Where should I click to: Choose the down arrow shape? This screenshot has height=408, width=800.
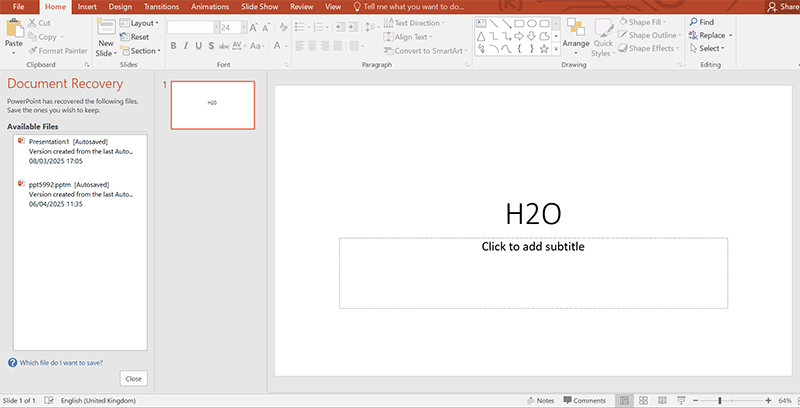(532, 36)
